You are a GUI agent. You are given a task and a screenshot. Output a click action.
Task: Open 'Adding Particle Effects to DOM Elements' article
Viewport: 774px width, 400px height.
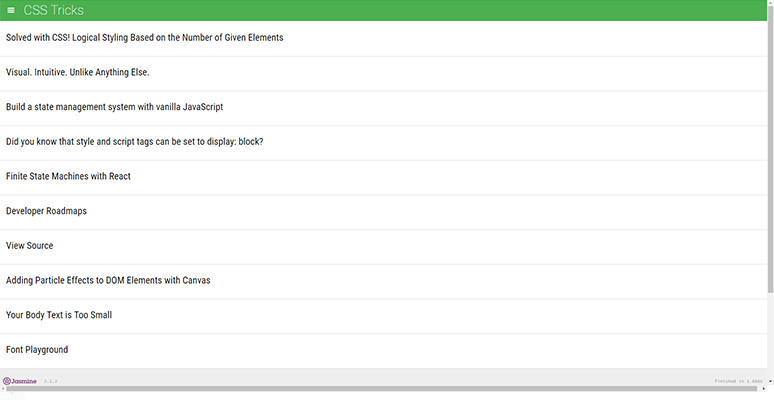point(108,280)
